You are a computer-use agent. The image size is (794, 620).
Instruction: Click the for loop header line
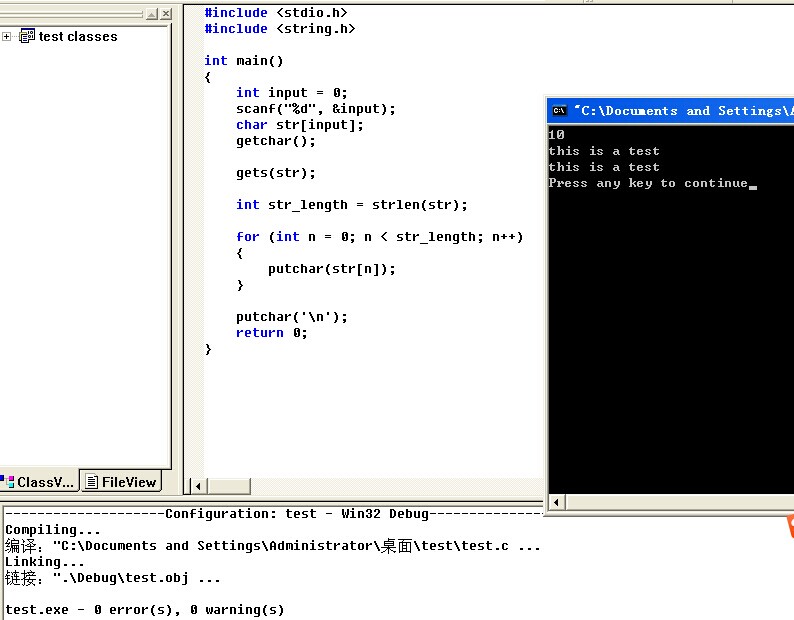point(379,237)
